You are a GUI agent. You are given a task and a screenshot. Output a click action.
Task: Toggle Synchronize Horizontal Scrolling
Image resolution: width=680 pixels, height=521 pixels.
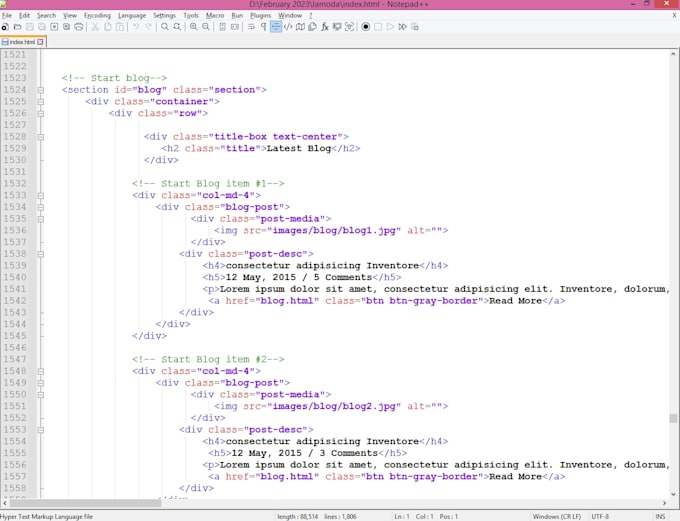tap(235, 27)
